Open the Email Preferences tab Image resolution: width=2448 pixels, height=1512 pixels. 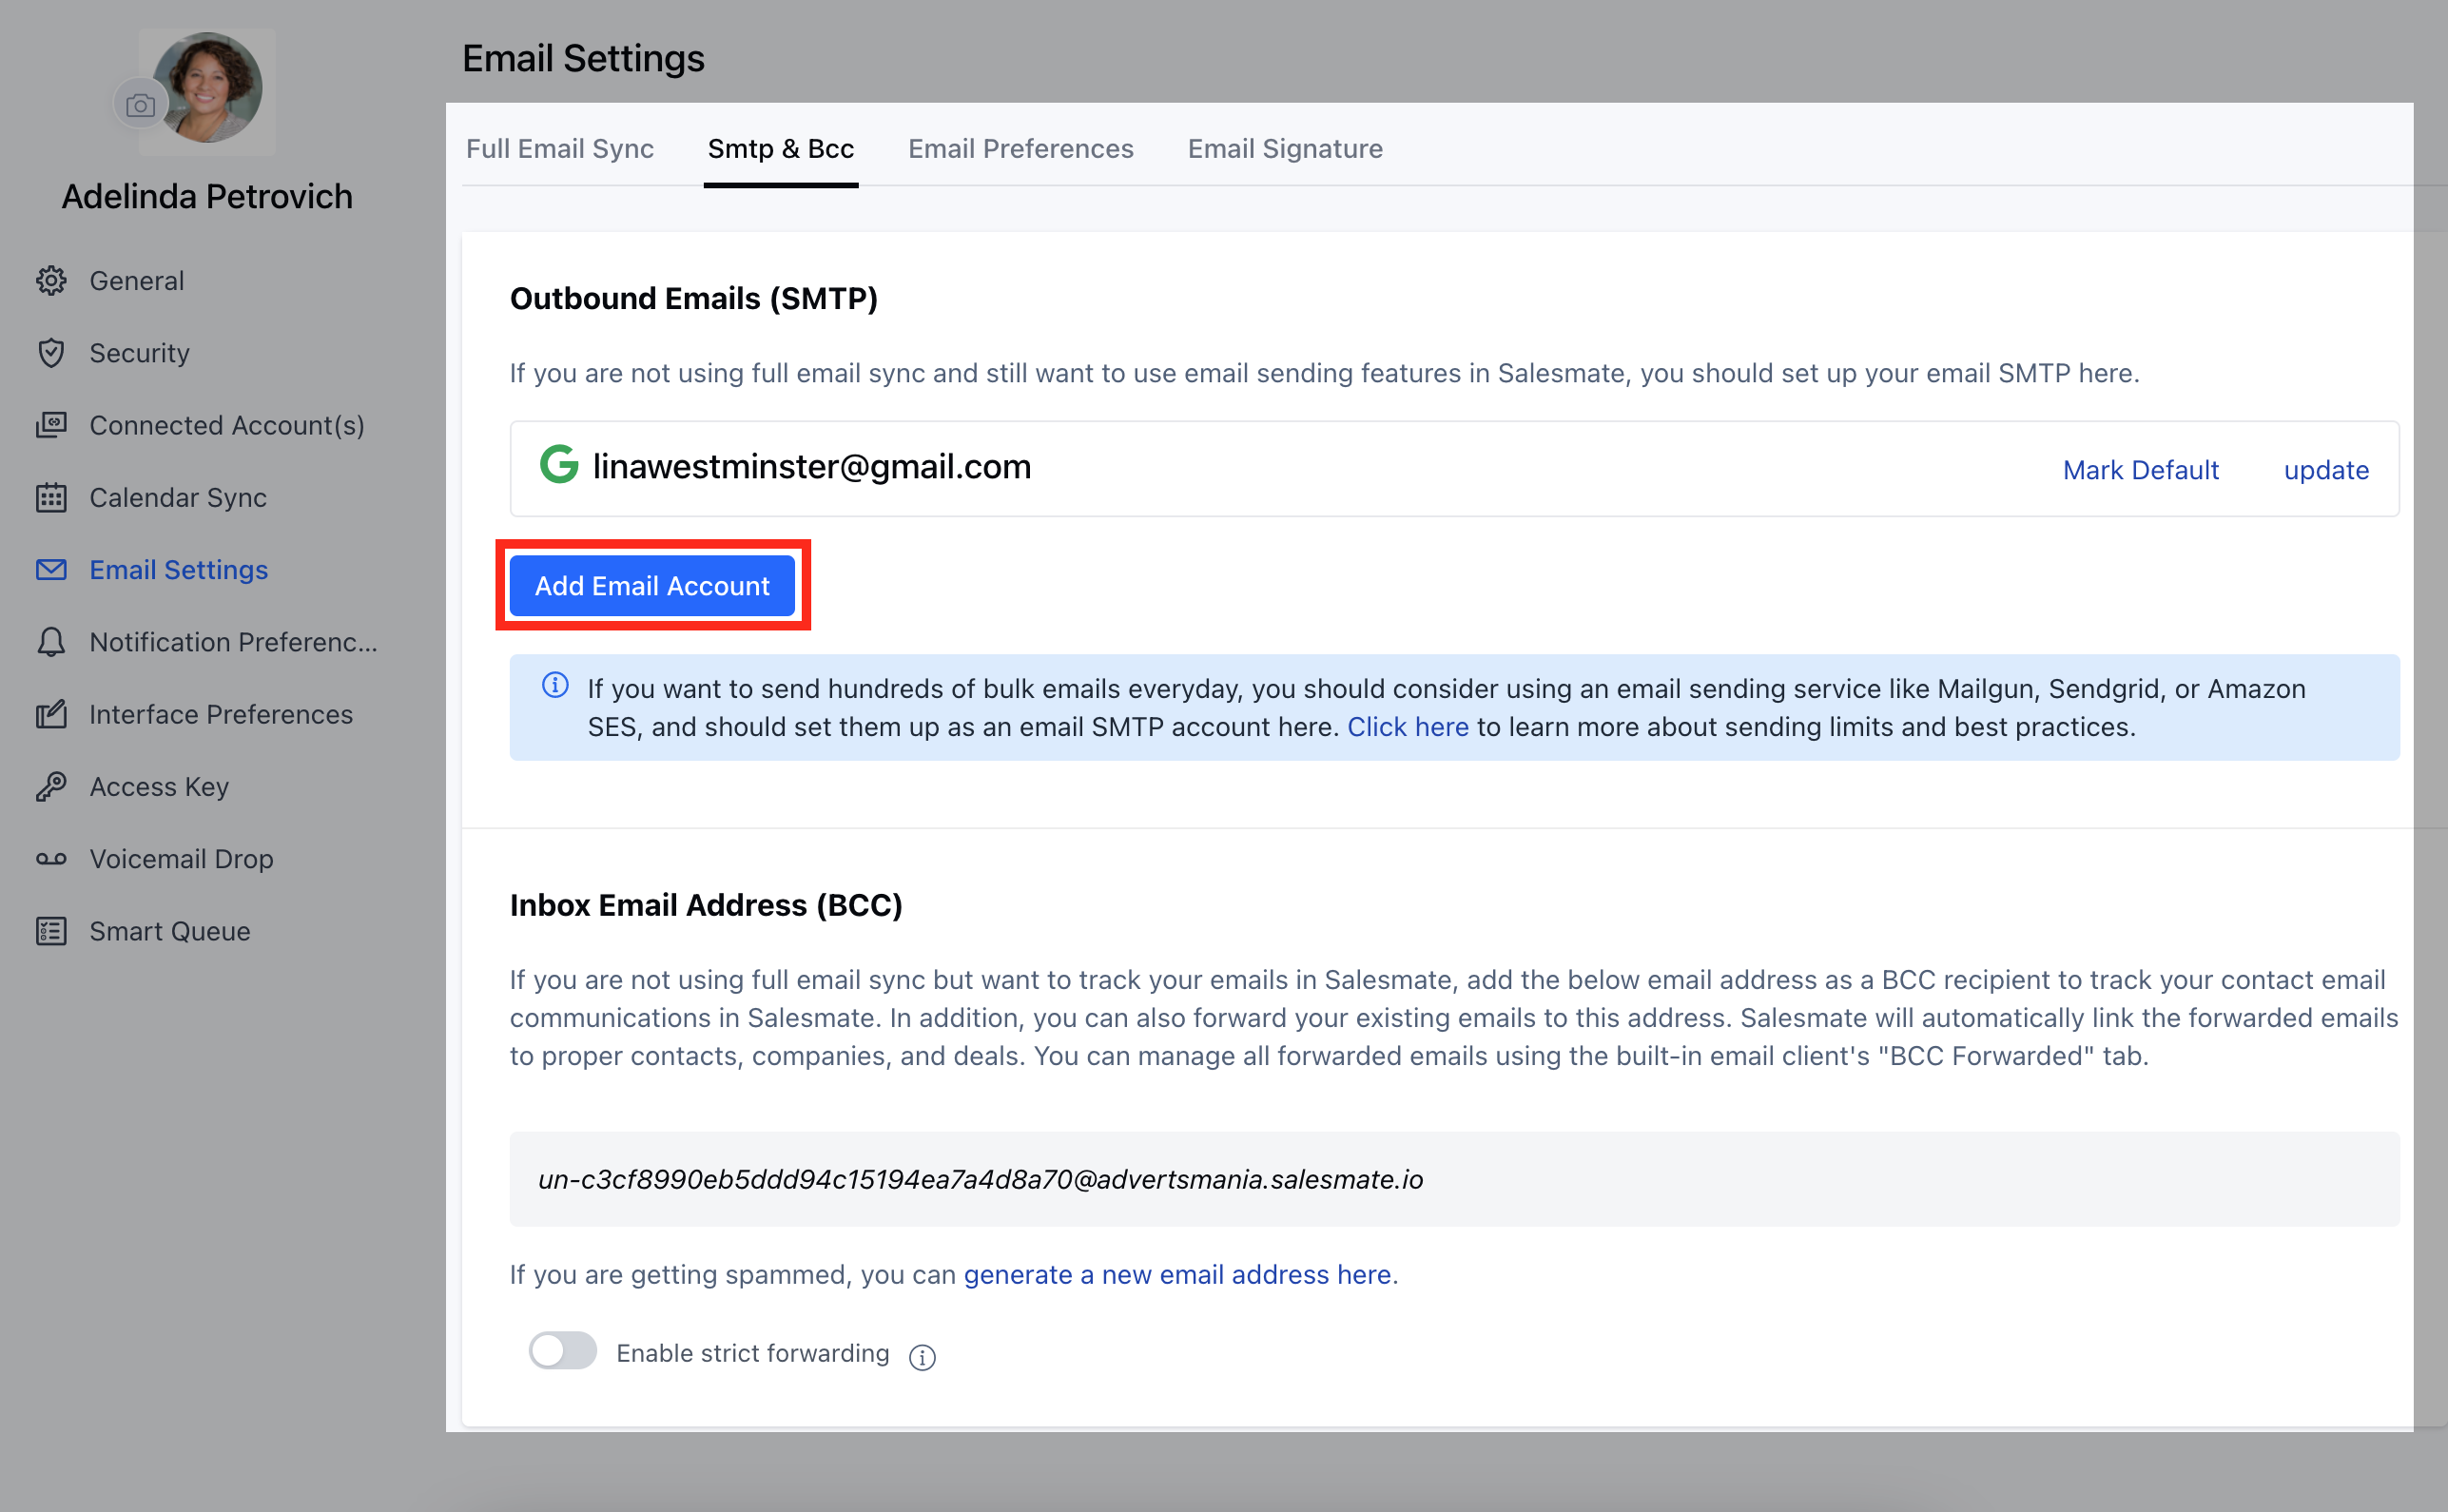(1020, 149)
